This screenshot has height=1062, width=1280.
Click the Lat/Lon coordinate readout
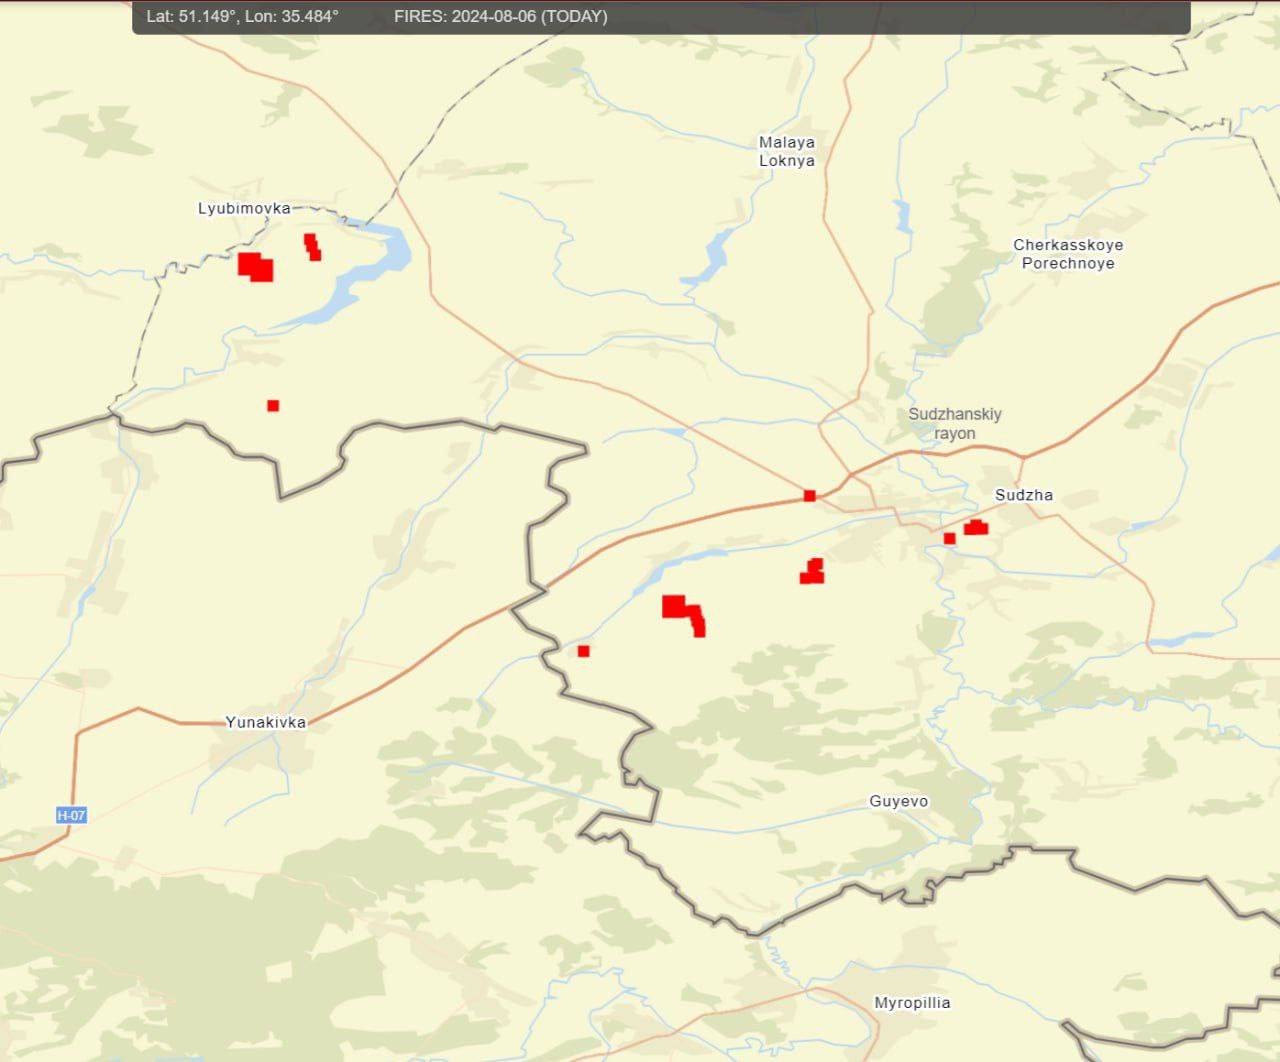[242, 16]
